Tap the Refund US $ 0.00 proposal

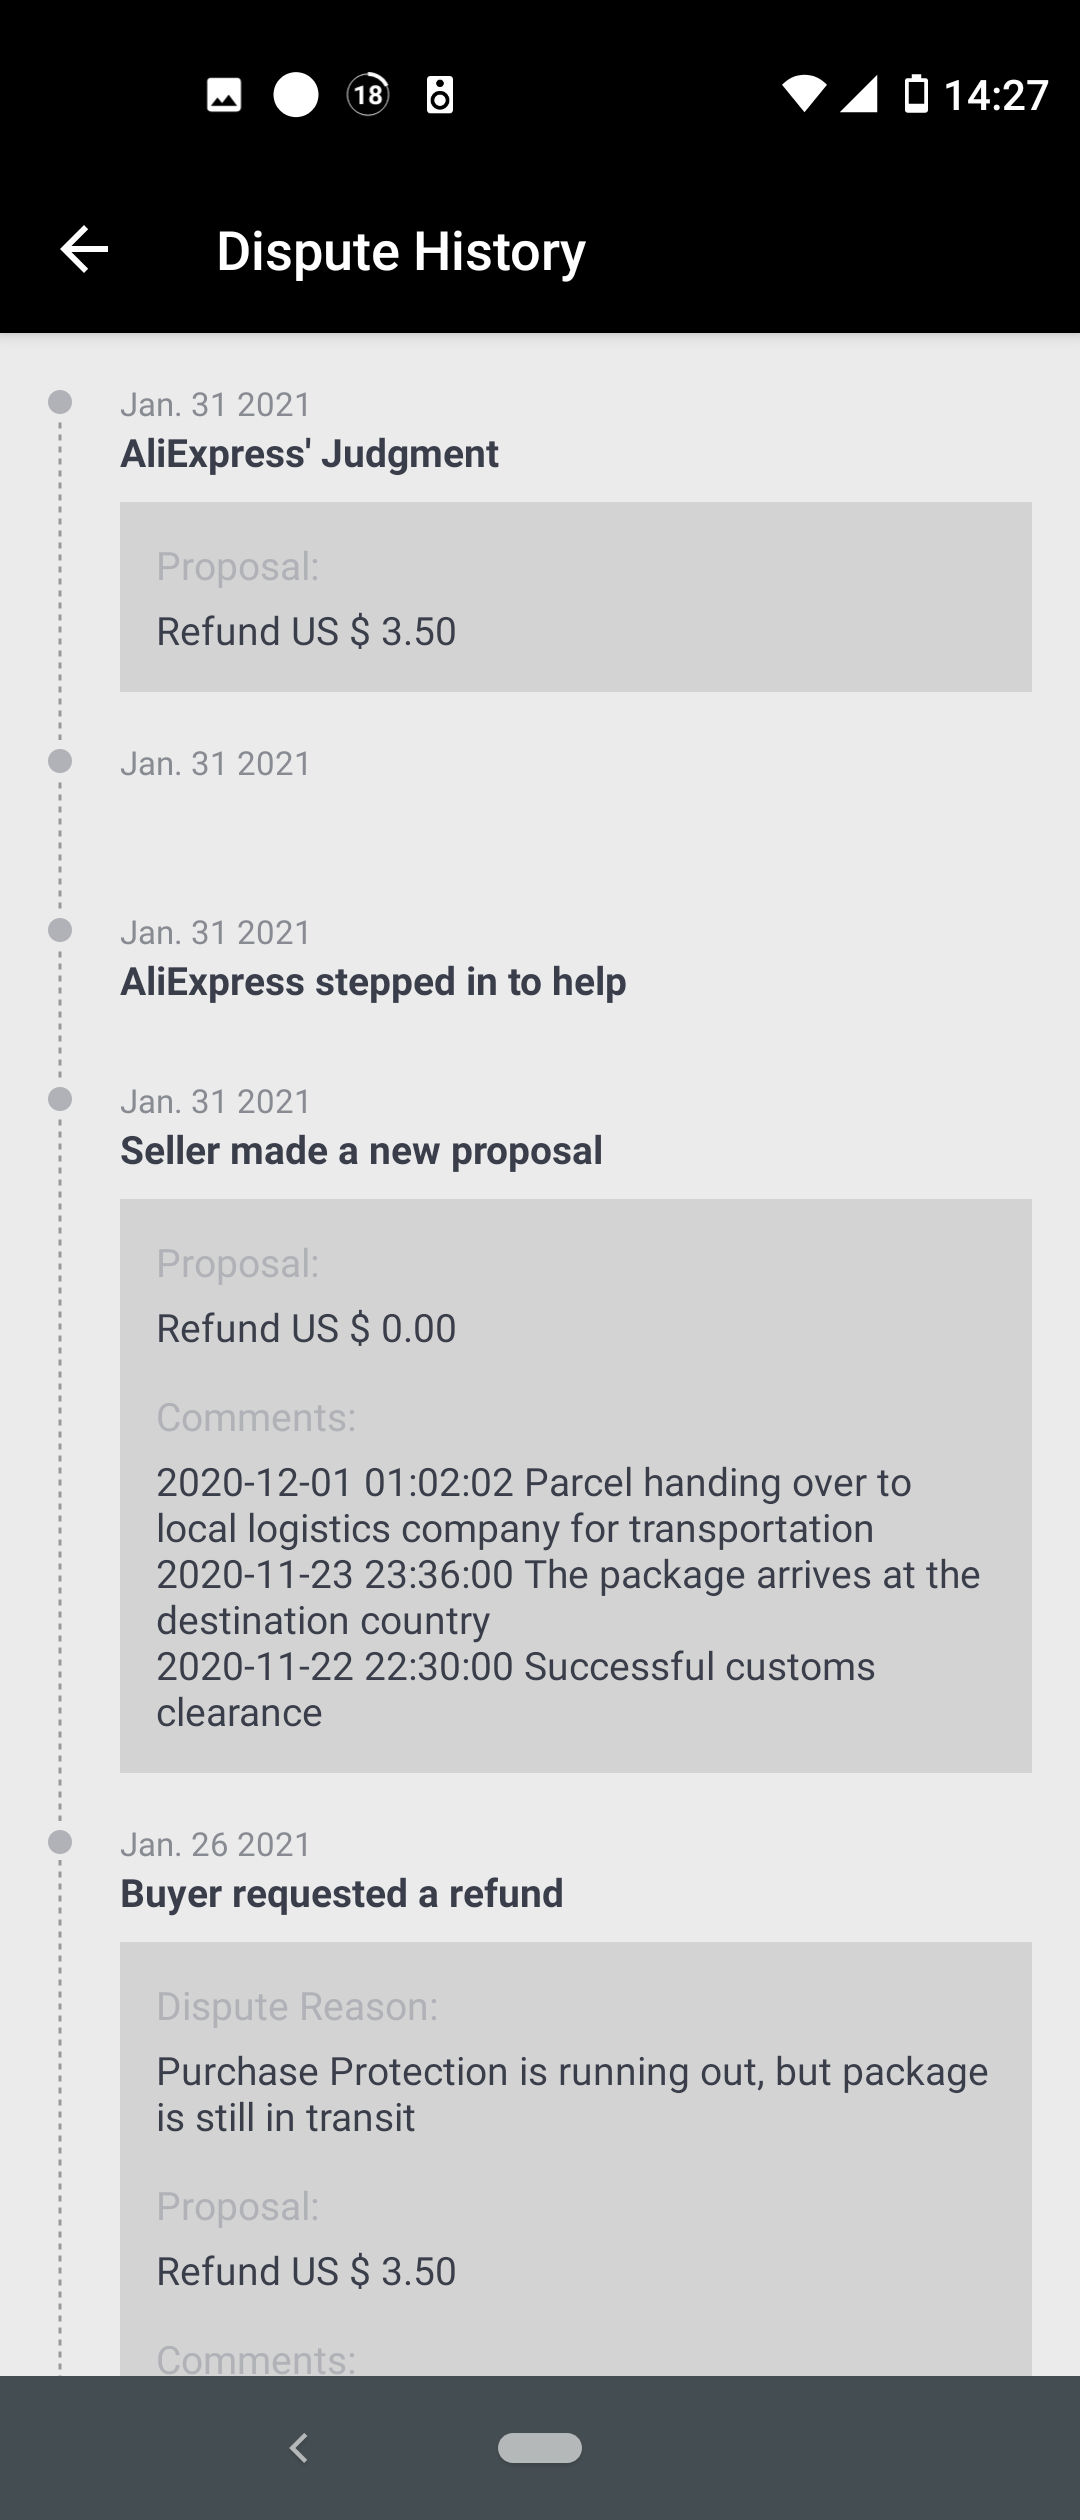pos(306,1329)
